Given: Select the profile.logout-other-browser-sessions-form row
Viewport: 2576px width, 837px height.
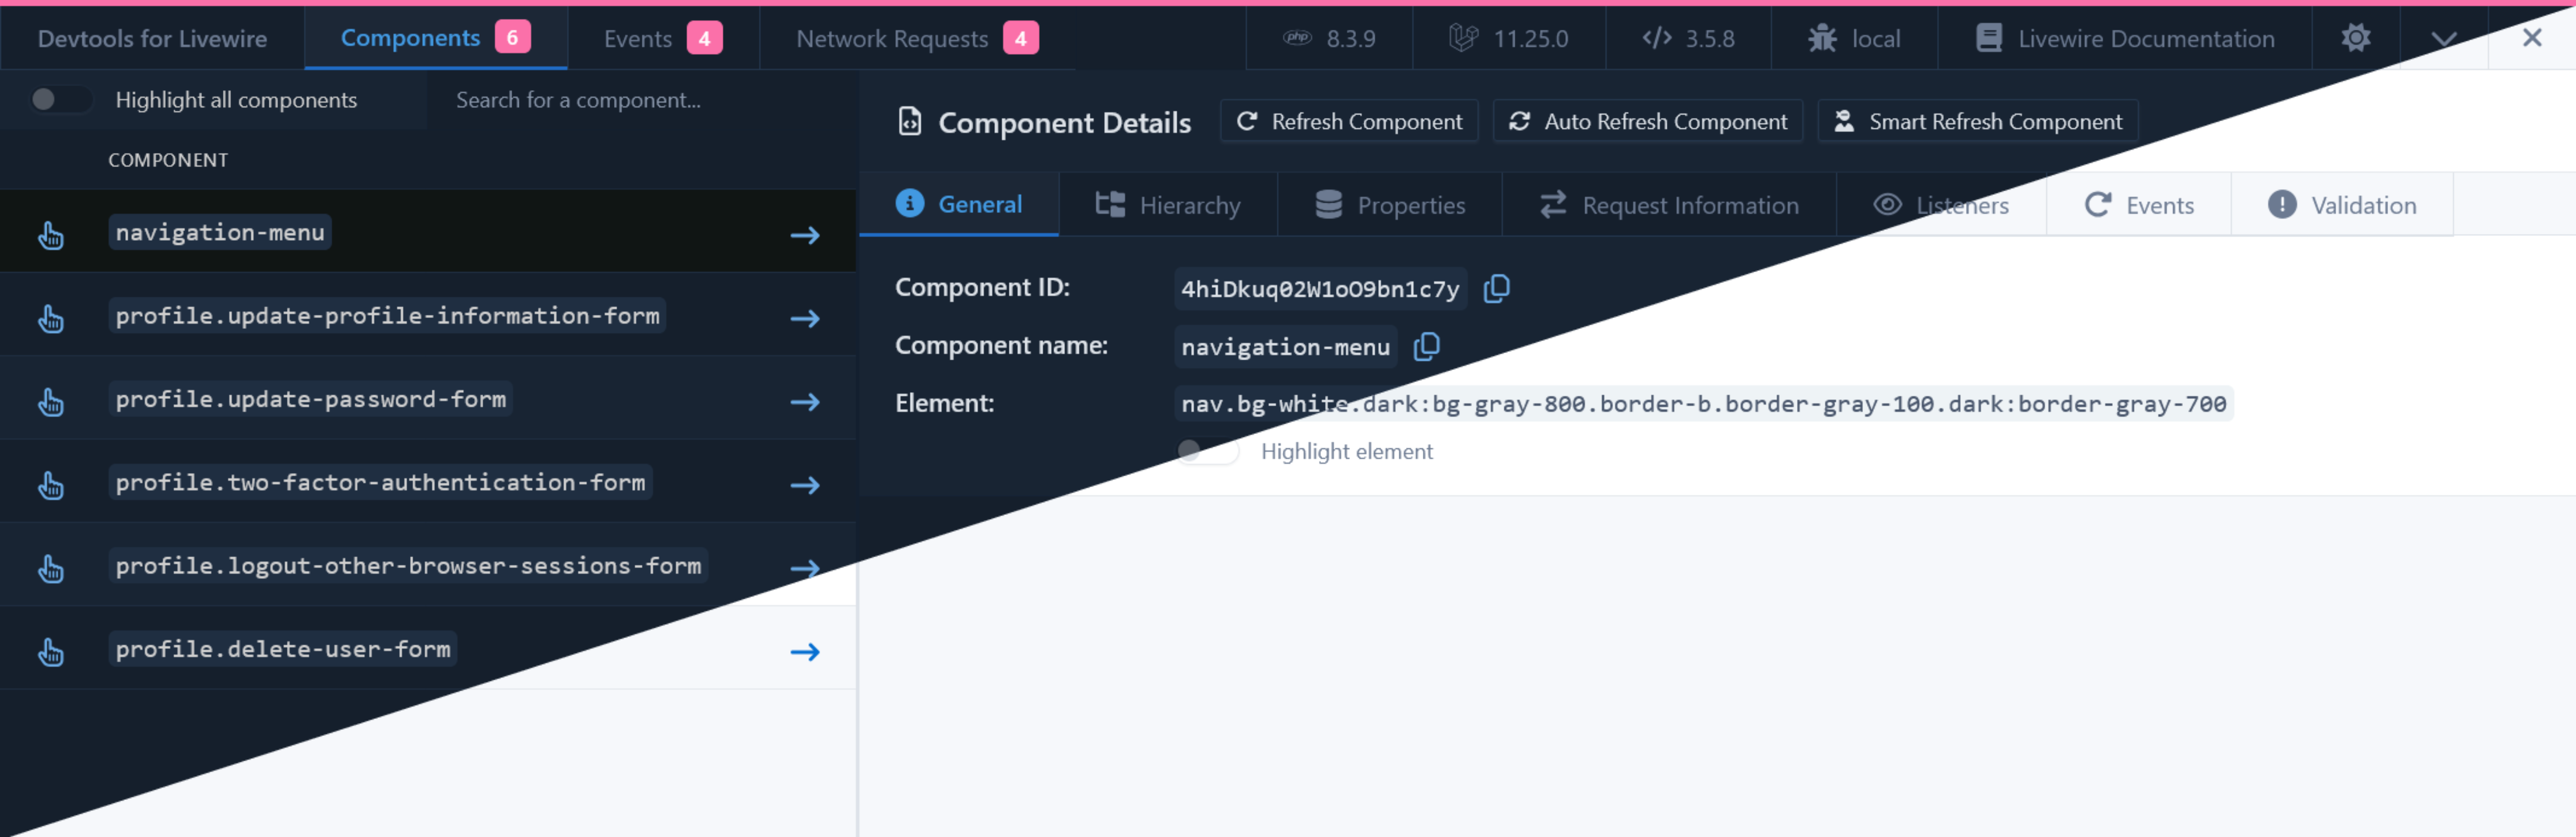Looking at the screenshot, I should pyautogui.click(x=428, y=565).
